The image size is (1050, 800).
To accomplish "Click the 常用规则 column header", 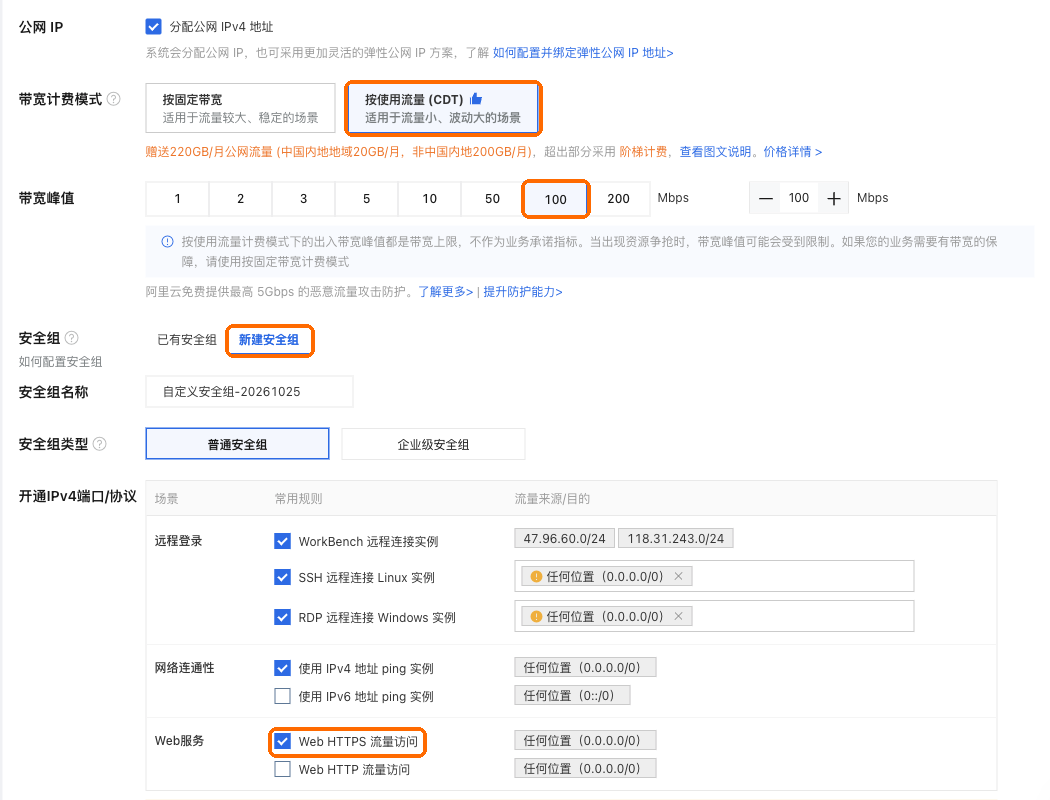I will (299, 499).
